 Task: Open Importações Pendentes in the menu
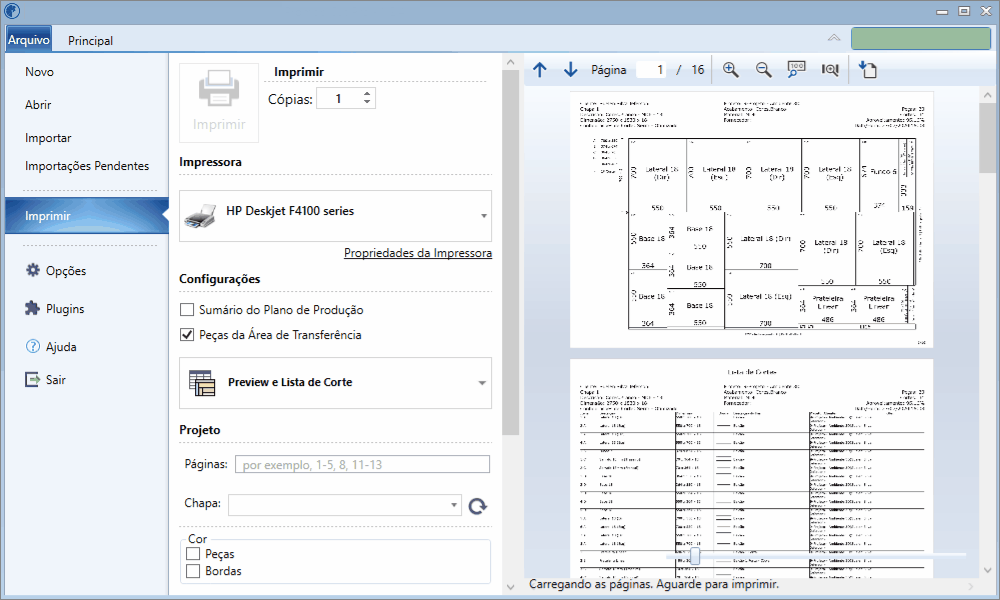pyautogui.click(x=87, y=166)
